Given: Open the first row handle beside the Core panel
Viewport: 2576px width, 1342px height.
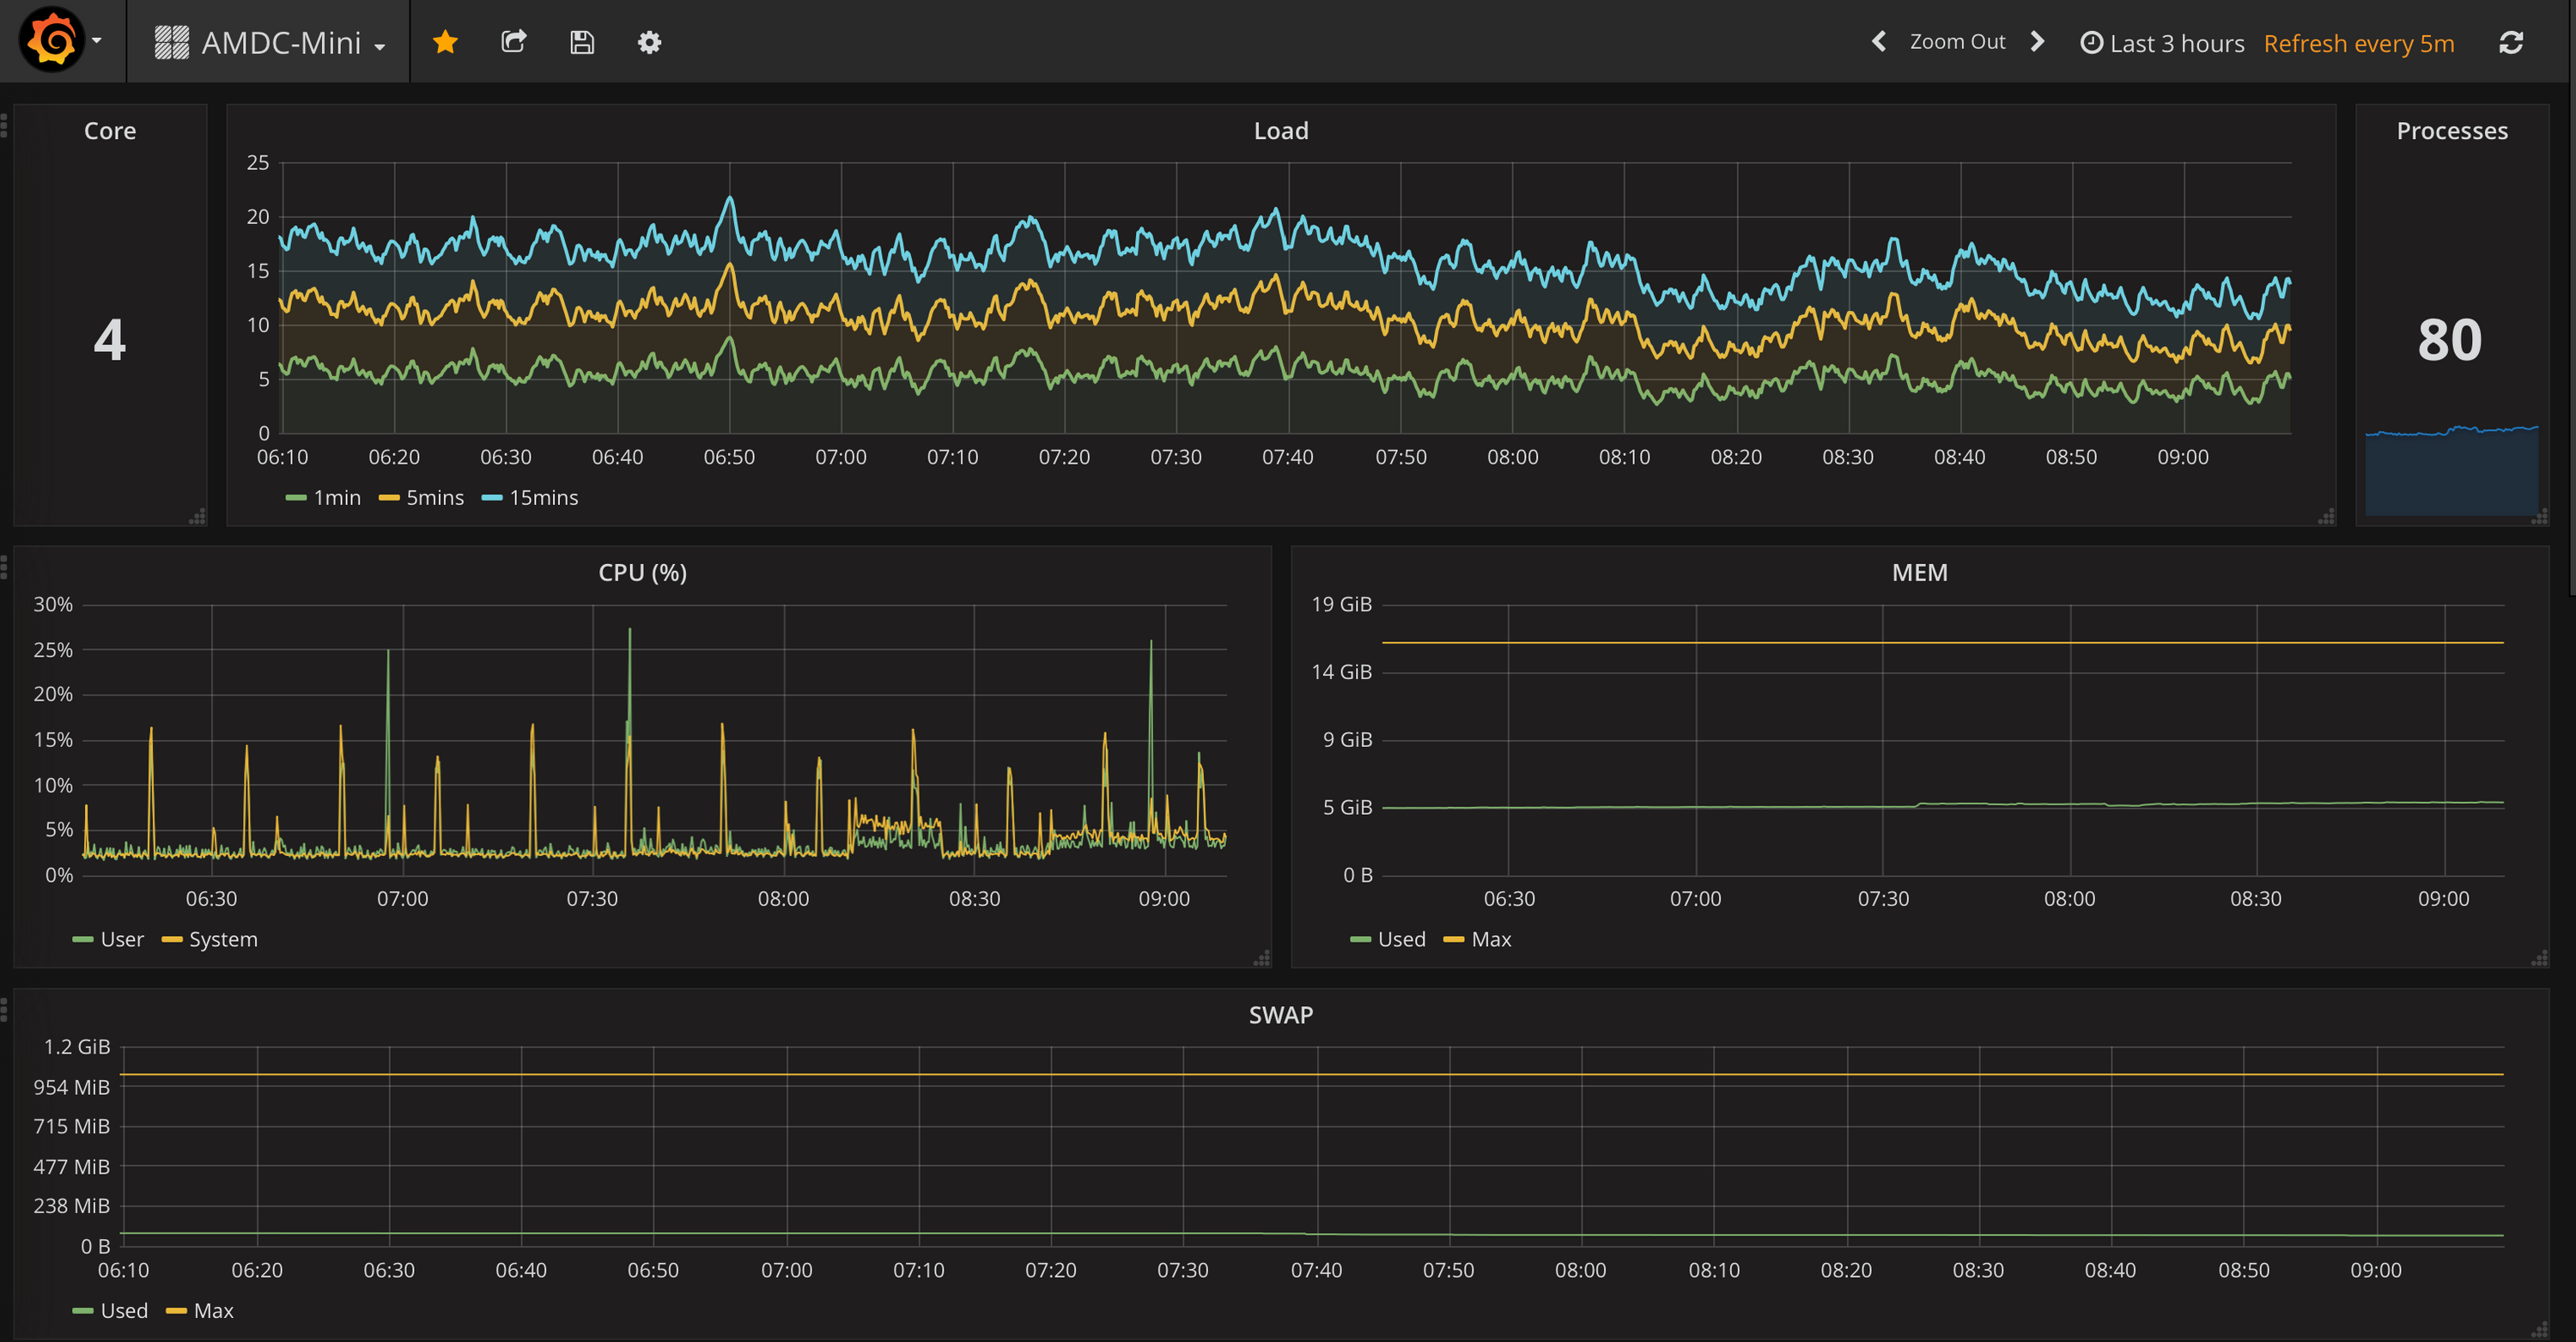Looking at the screenshot, I should (x=4, y=125).
